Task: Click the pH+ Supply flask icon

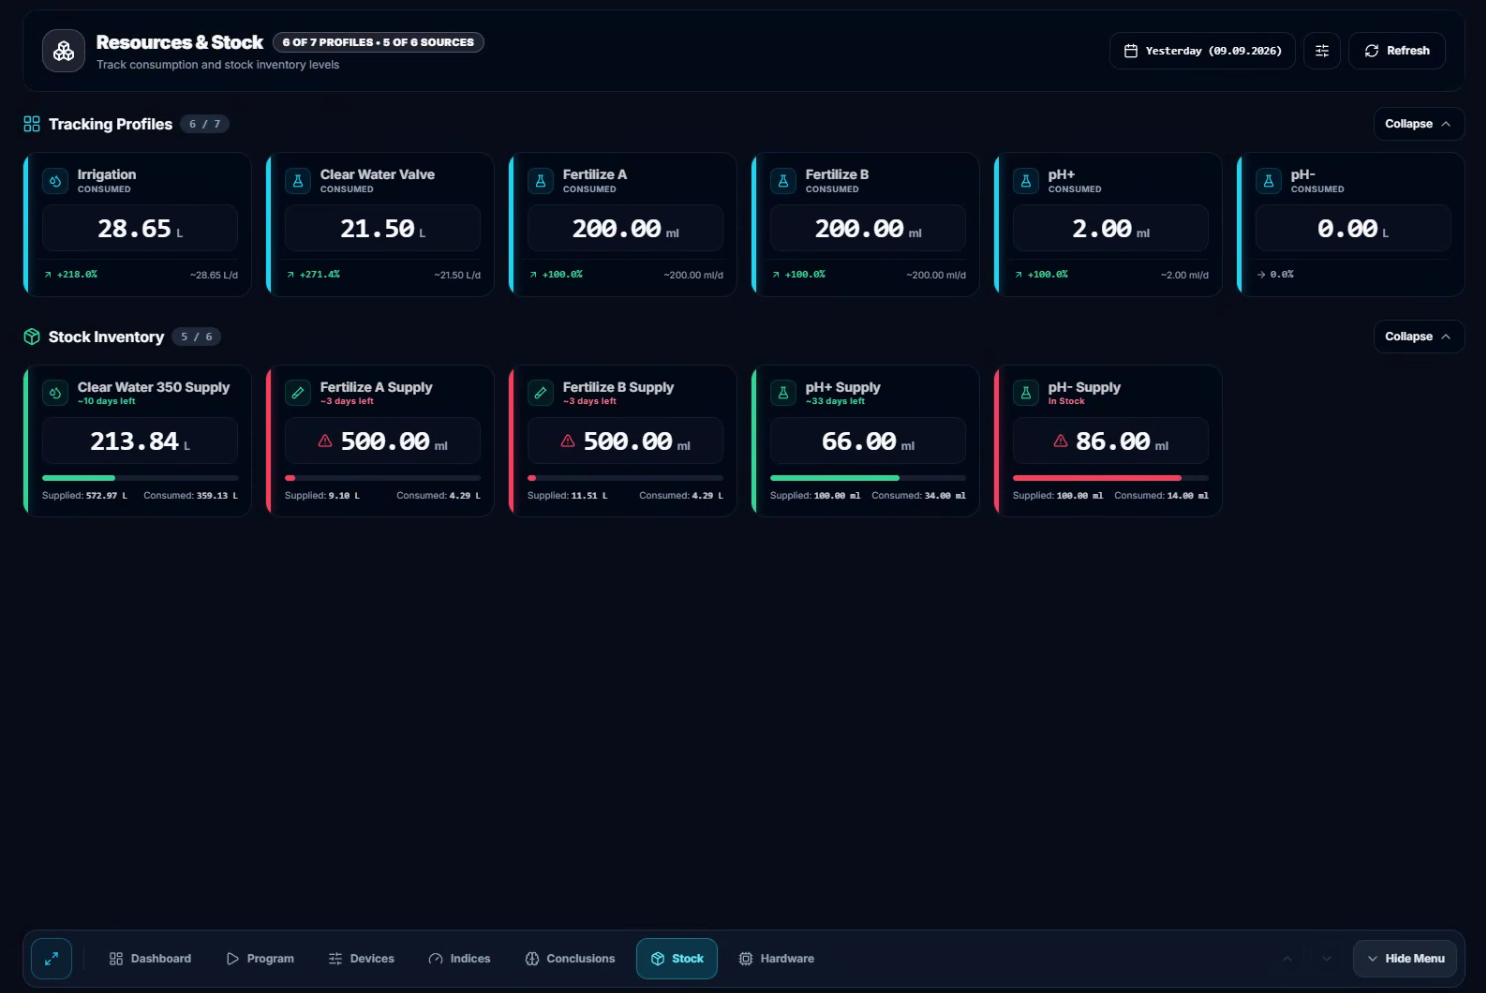Action: pyautogui.click(x=783, y=393)
